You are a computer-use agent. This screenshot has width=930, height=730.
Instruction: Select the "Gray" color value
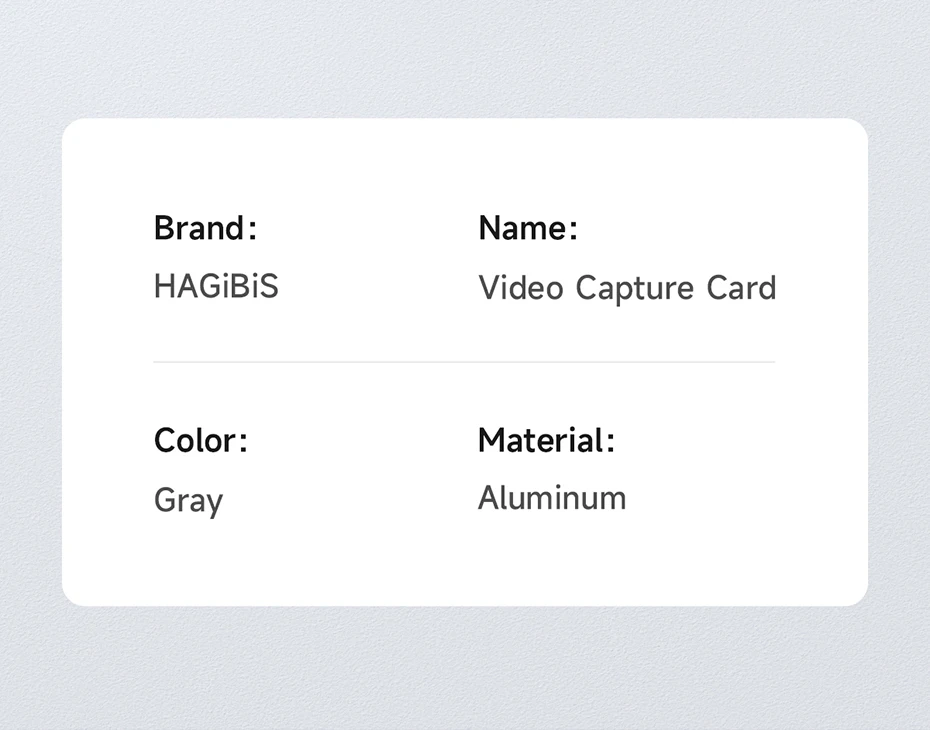coord(189,501)
